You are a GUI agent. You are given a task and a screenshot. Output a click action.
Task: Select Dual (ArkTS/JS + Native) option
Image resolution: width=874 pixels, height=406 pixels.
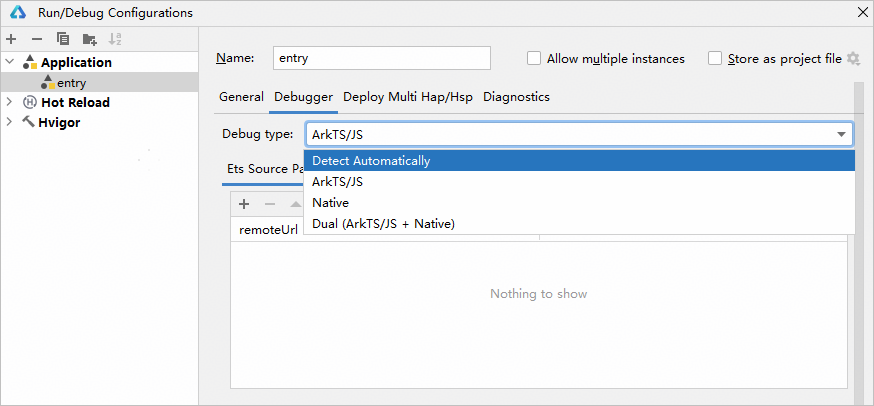[383, 224]
